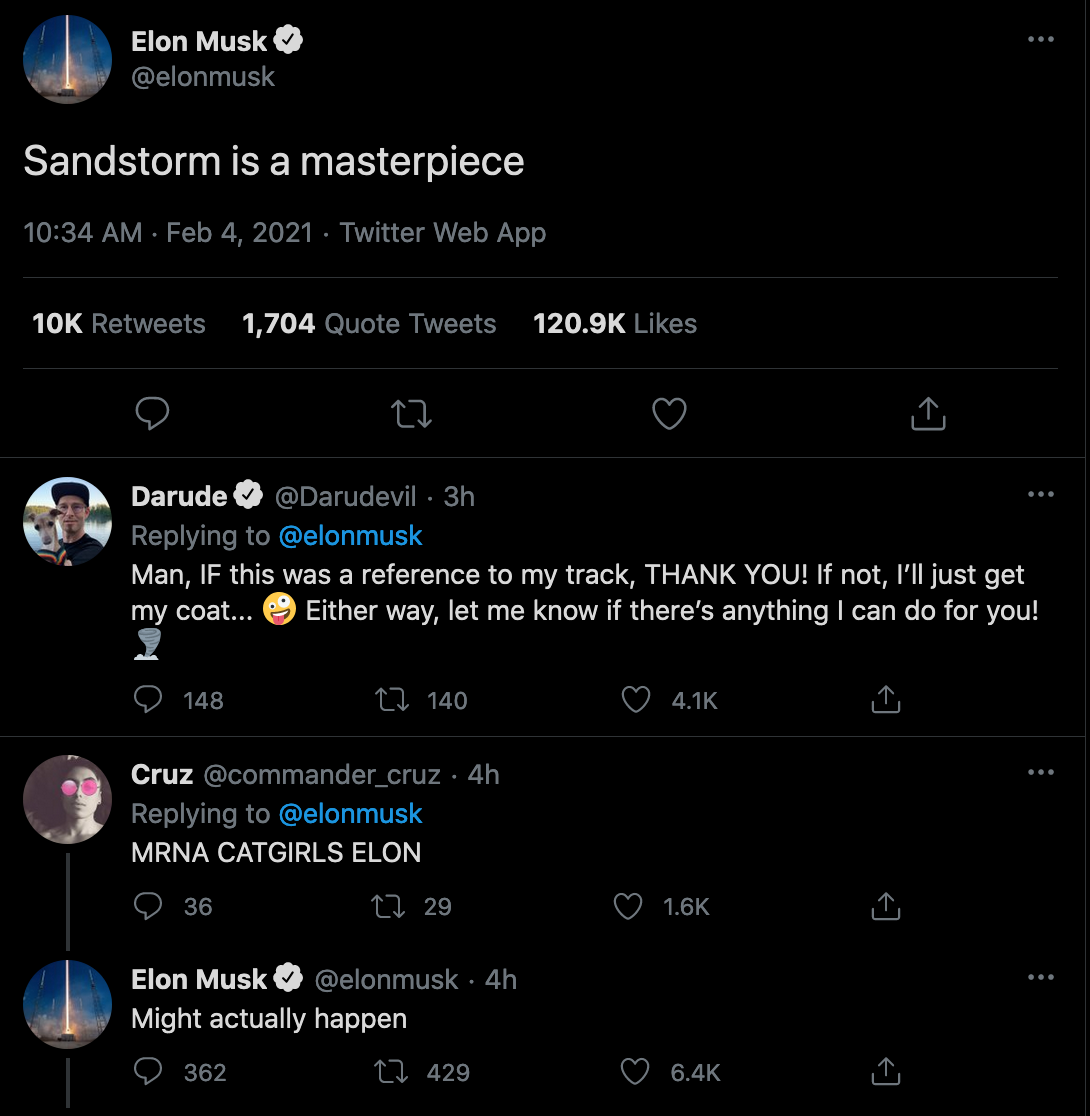Screen dimensions: 1090x1116
Task: Open more options on Cruz's reply
Action: click(x=1040, y=772)
